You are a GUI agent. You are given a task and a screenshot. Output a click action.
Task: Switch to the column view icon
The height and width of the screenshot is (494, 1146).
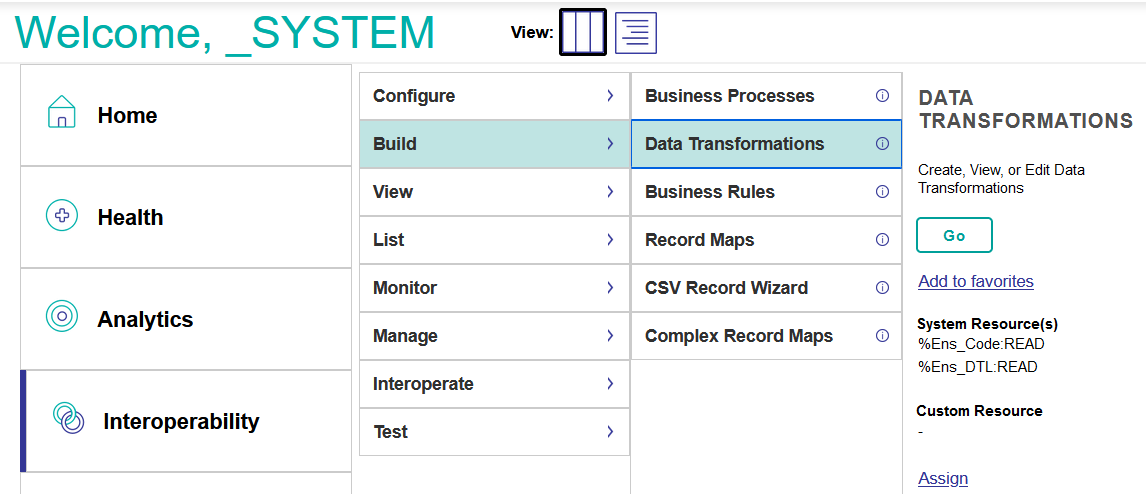[583, 32]
